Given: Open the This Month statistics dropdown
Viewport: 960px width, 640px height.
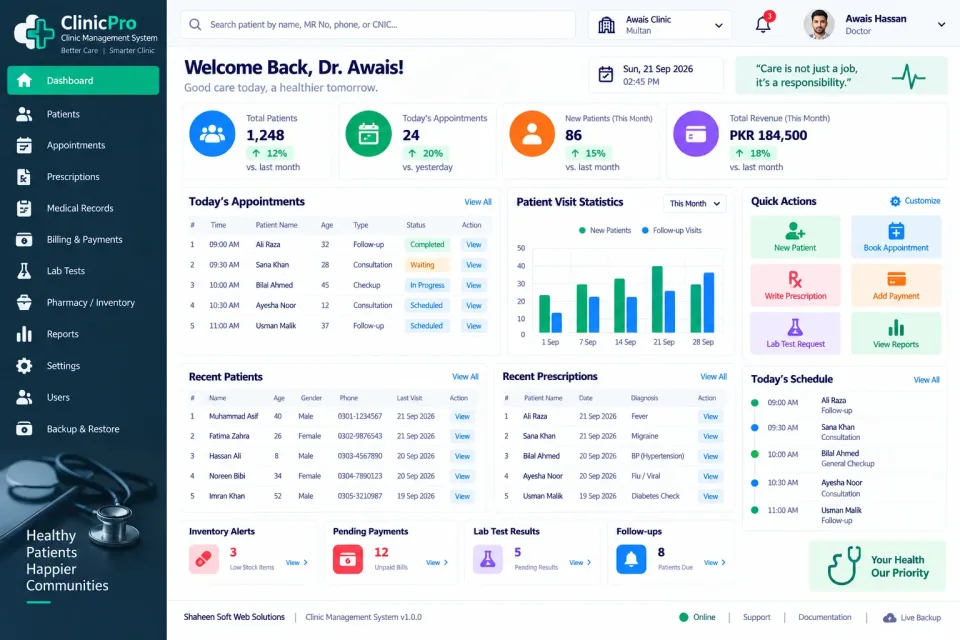Looking at the screenshot, I should pos(694,203).
